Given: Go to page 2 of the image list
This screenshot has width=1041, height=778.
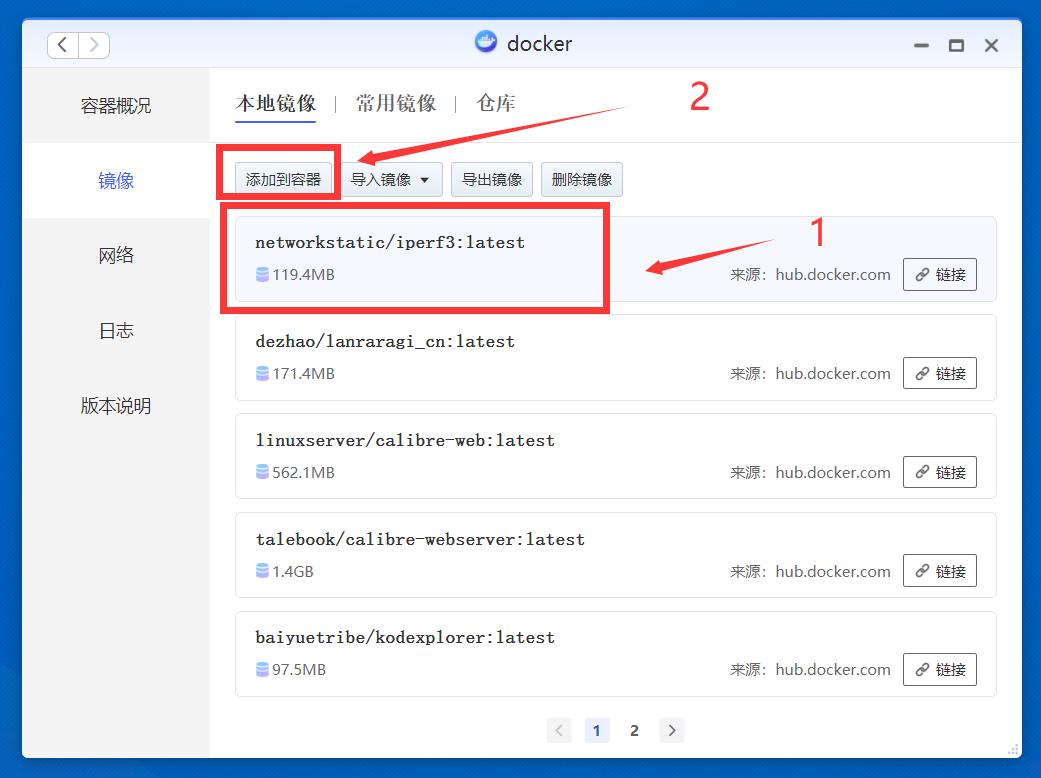Looking at the screenshot, I should (x=634, y=730).
